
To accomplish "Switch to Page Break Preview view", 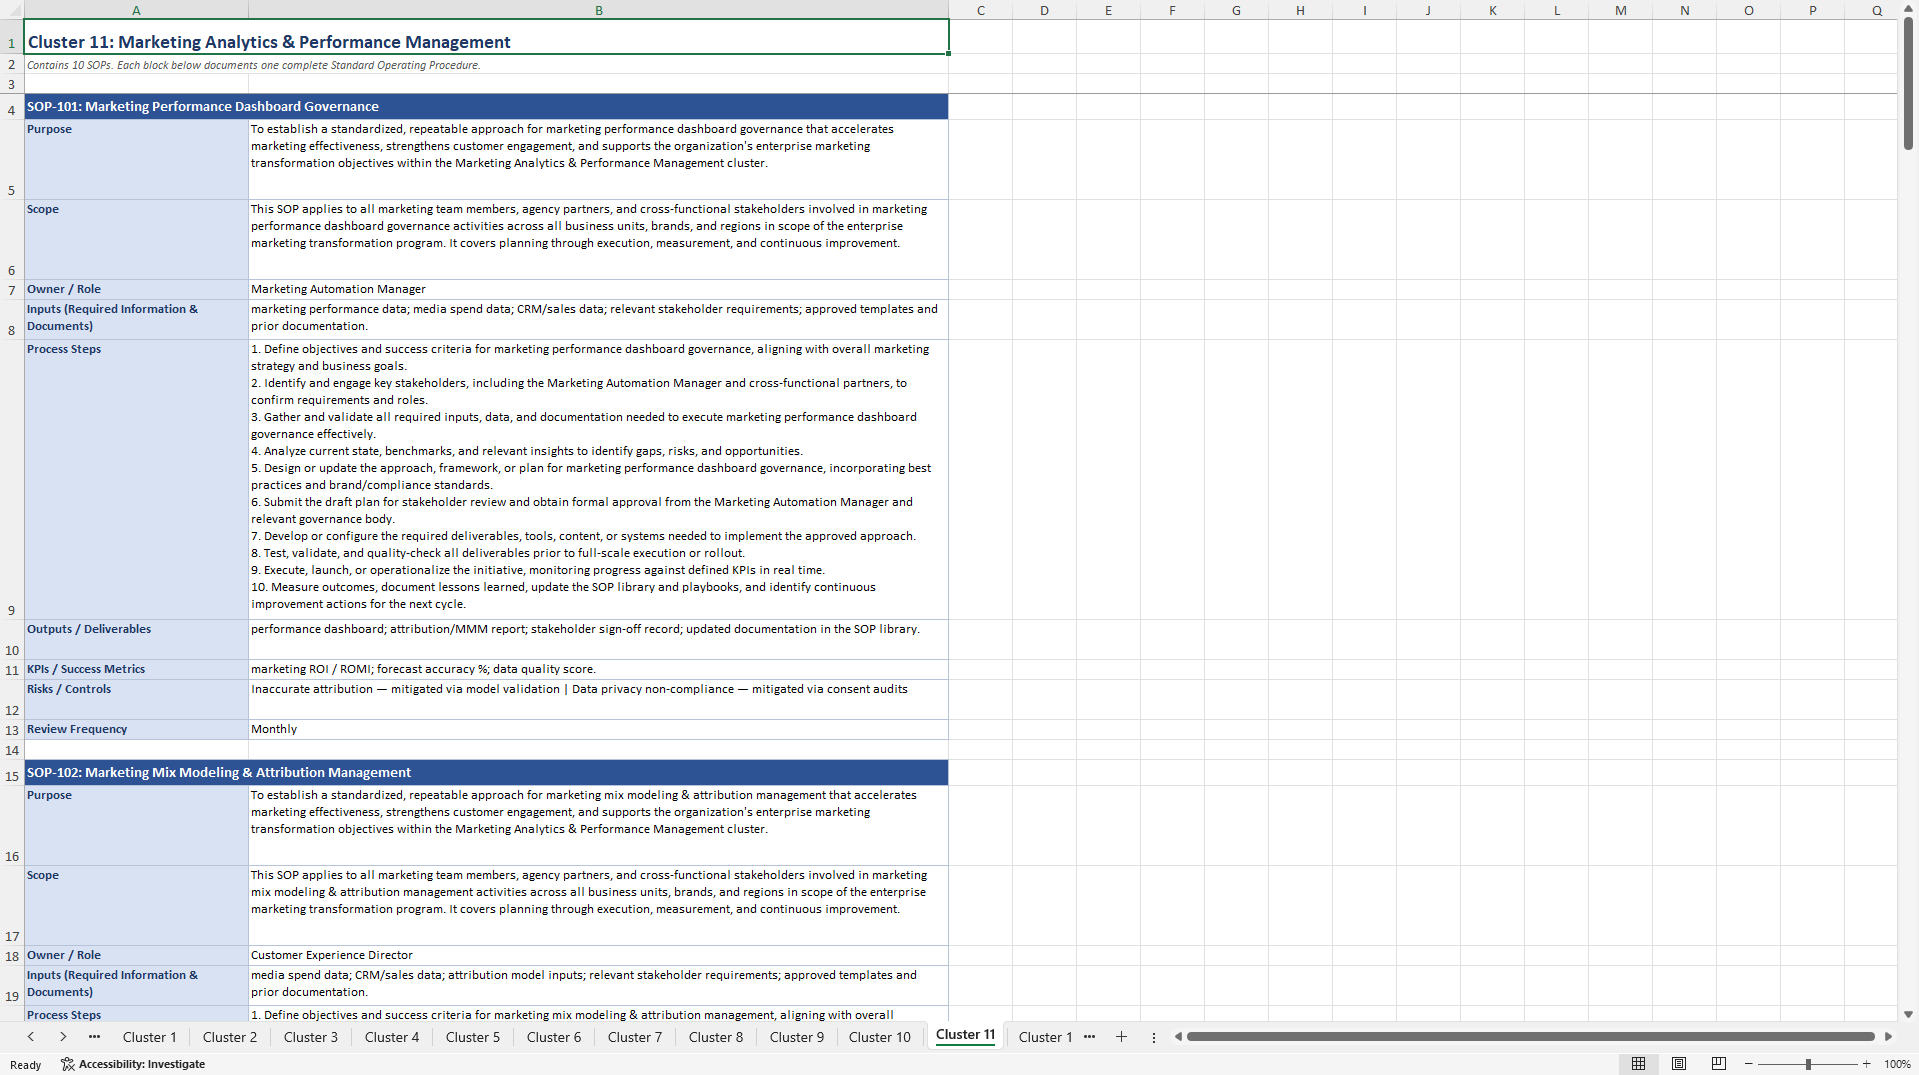I will point(1719,1064).
